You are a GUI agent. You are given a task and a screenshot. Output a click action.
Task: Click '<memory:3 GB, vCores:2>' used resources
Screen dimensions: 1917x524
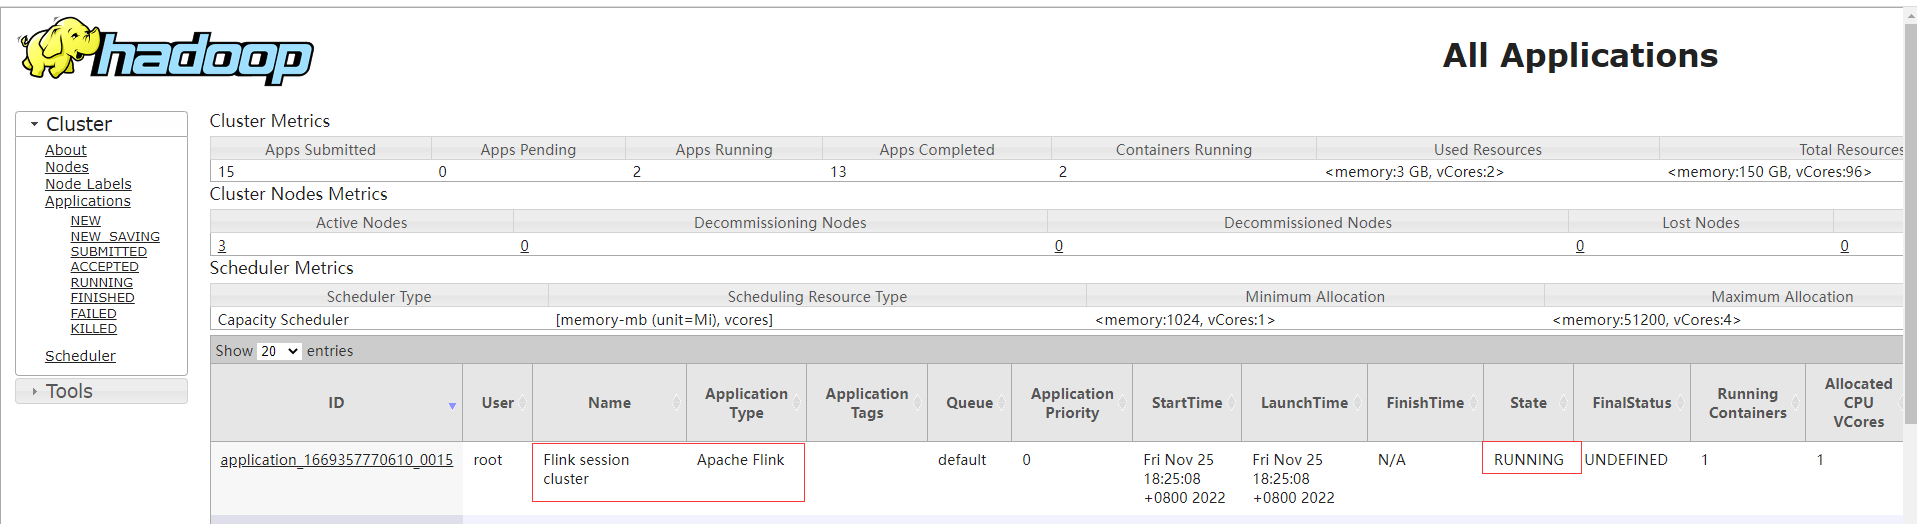click(1414, 172)
